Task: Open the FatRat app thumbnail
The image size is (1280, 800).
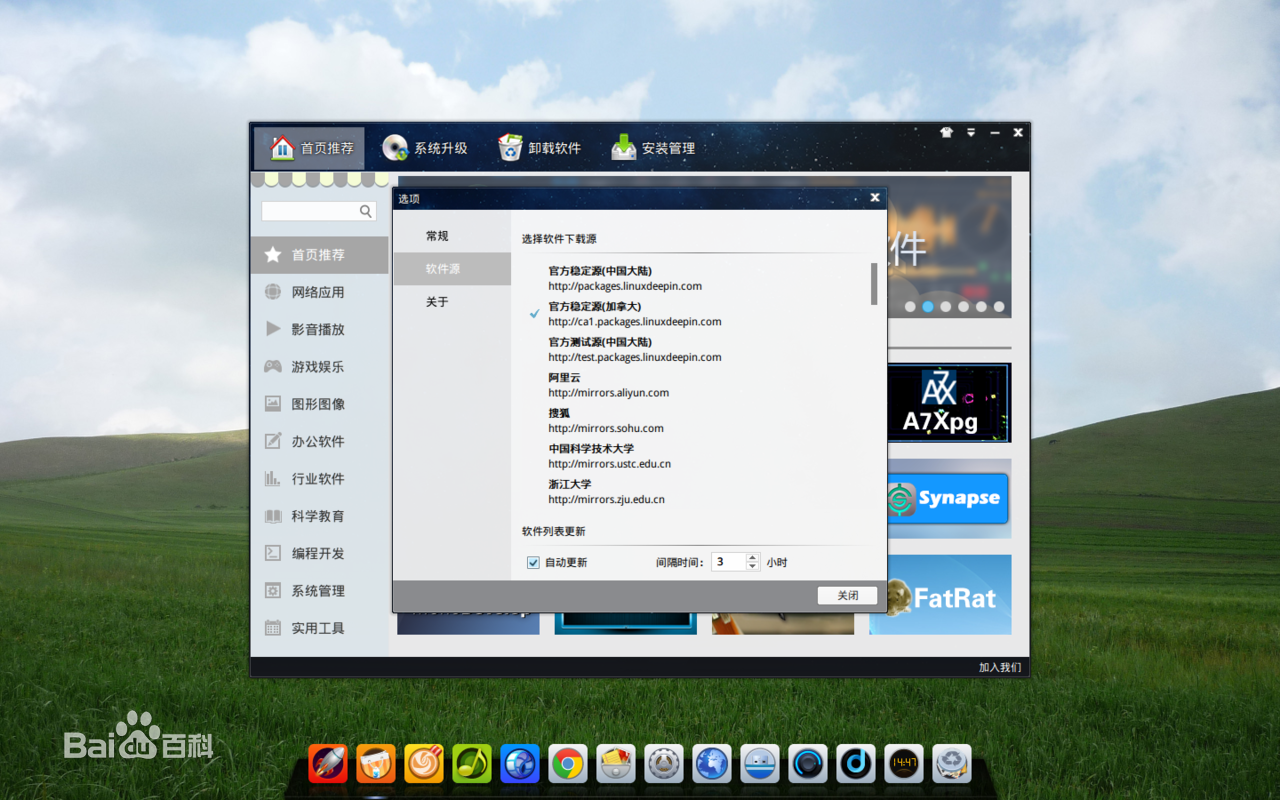Action: [x=949, y=595]
